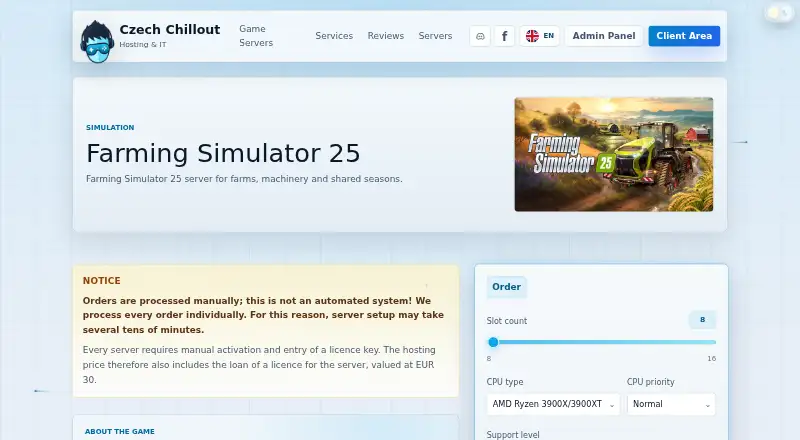Open the EN language selector
The width and height of the screenshot is (800, 440).
pyautogui.click(x=540, y=36)
